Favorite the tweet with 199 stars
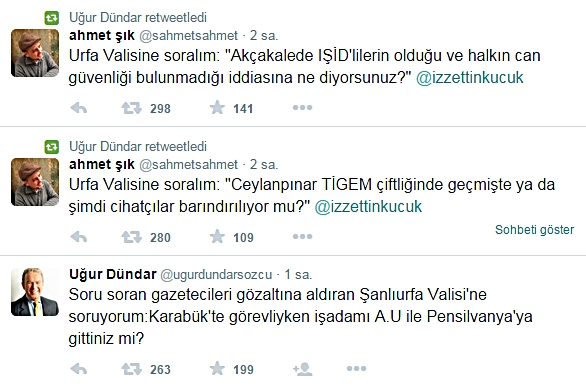Viewport: 586px width, 387px height. coord(217,368)
